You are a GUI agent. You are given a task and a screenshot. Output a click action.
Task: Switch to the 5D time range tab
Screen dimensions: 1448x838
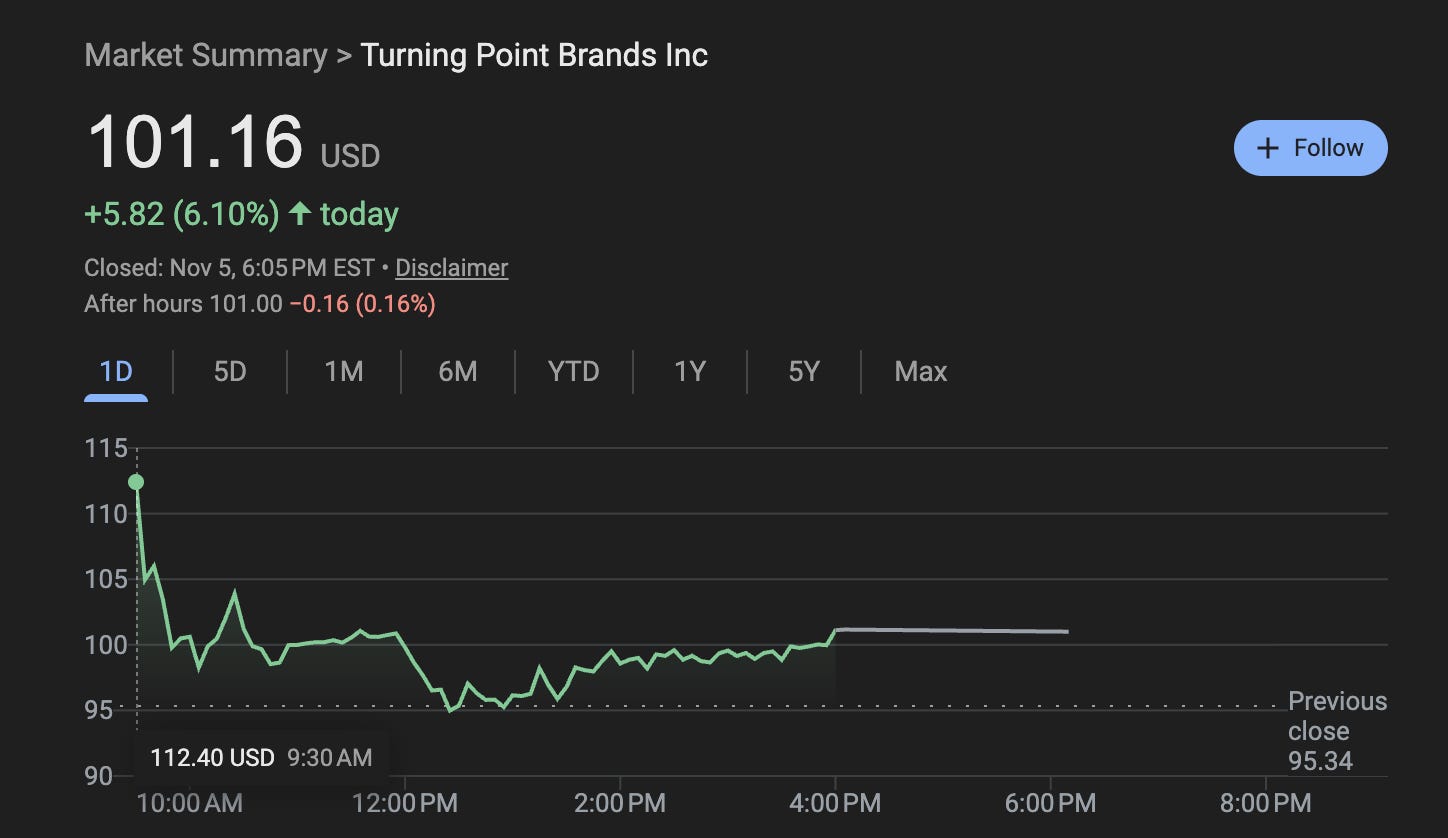pos(230,372)
